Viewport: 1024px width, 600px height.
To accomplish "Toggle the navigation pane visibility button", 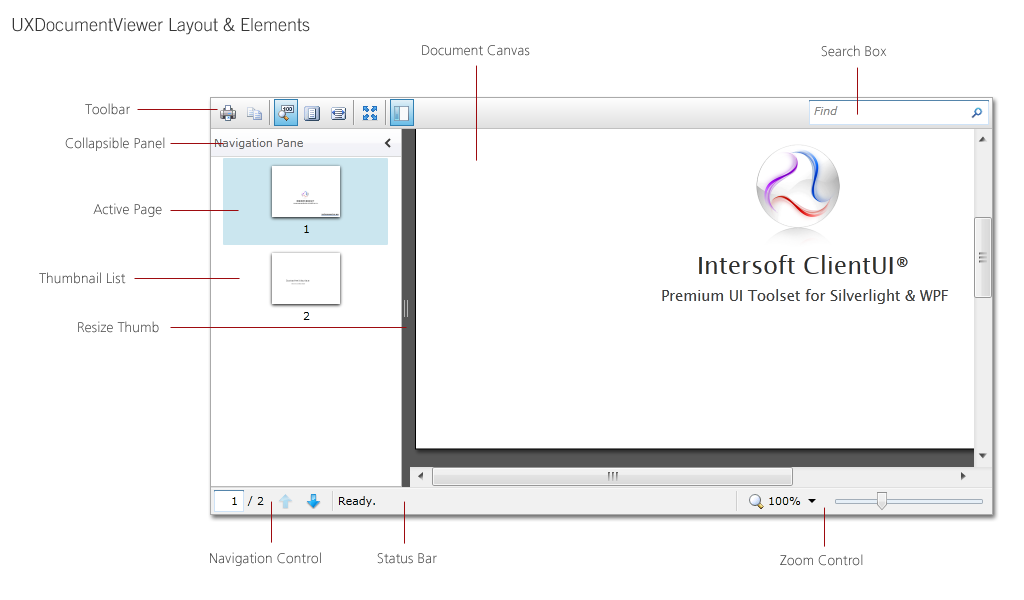I will pos(401,113).
